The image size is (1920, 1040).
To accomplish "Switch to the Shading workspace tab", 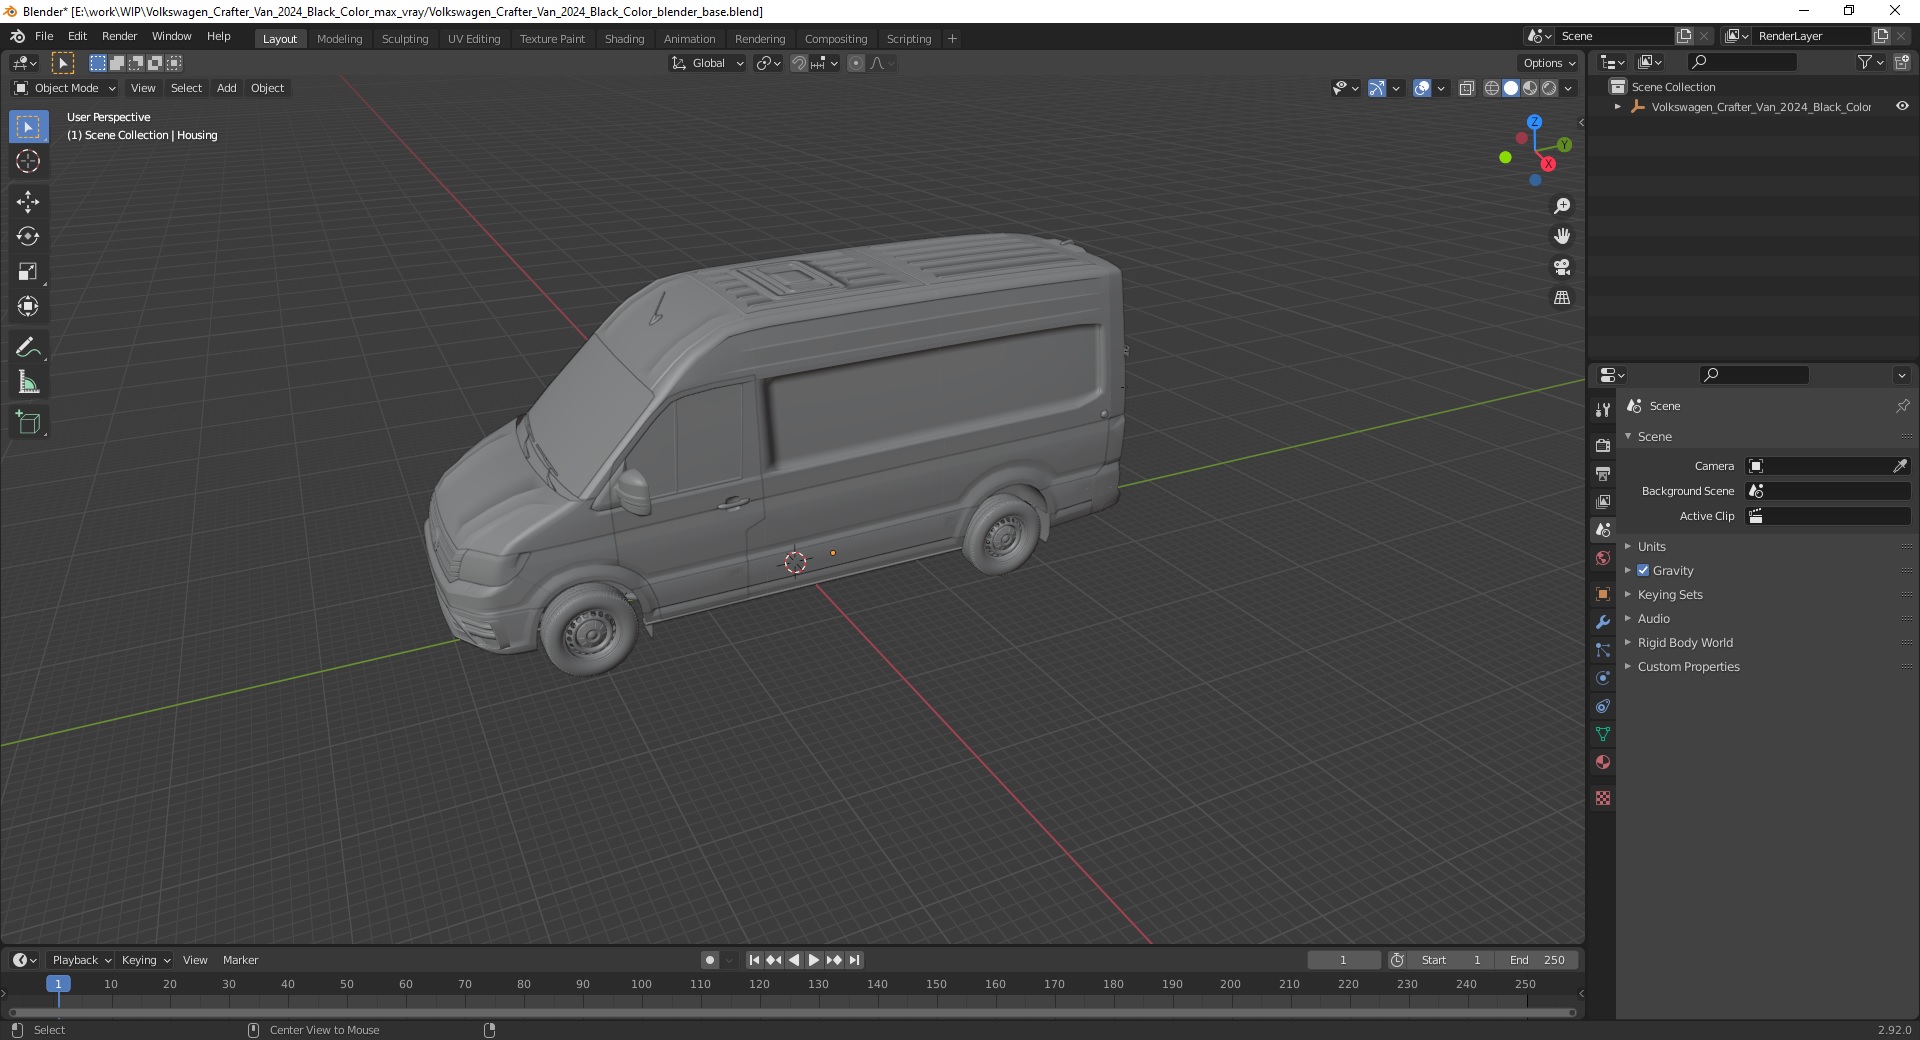I will coord(624,39).
